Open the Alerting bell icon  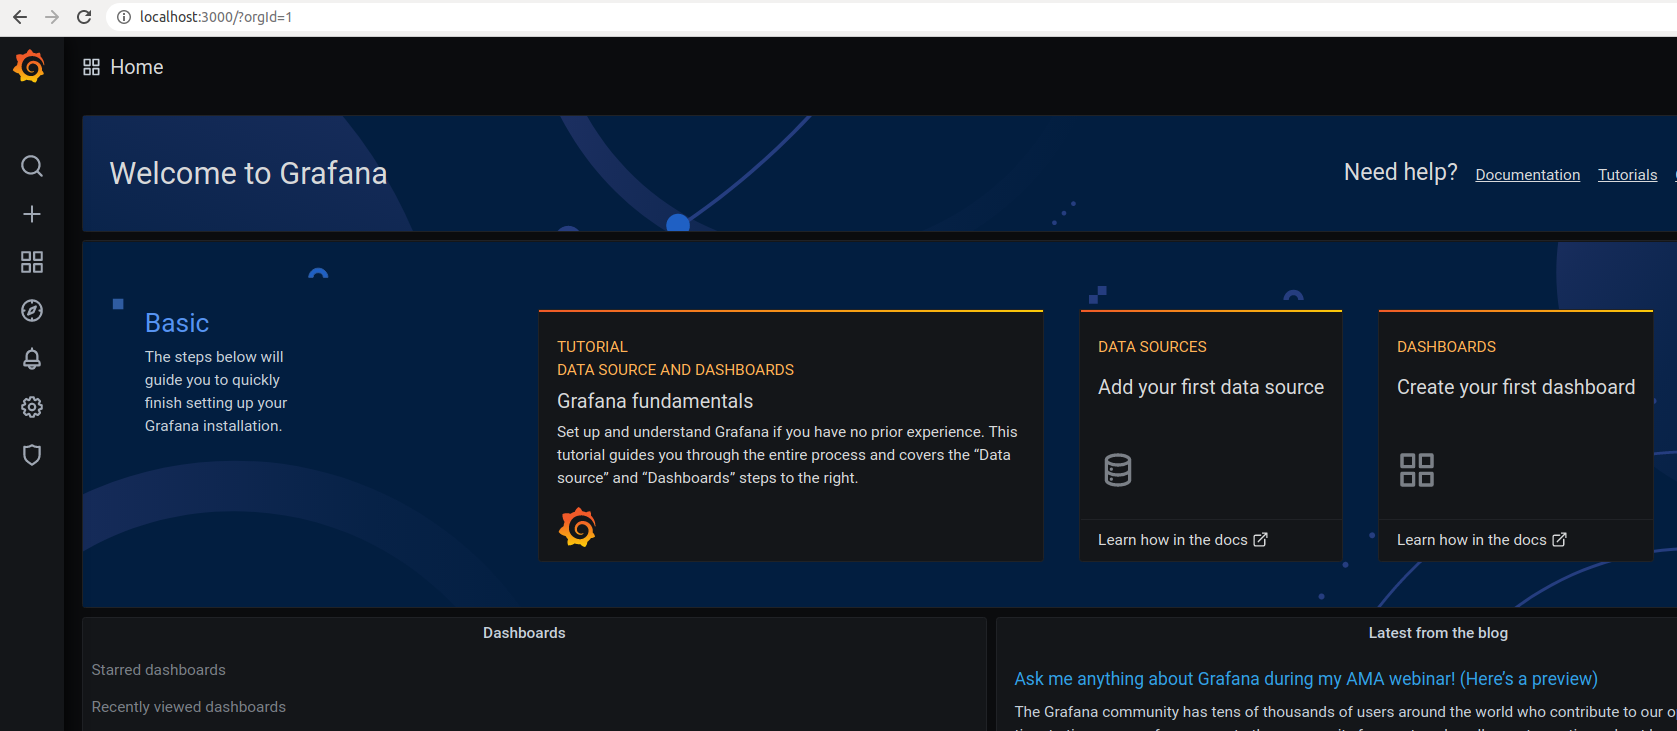click(32, 359)
